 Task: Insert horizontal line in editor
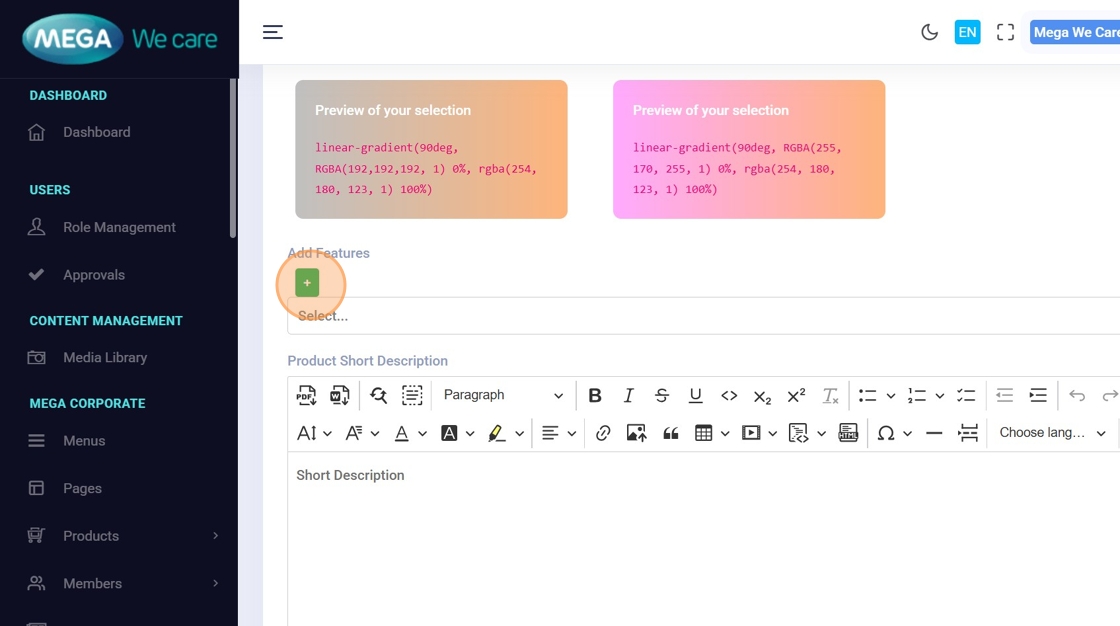pos(934,433)
